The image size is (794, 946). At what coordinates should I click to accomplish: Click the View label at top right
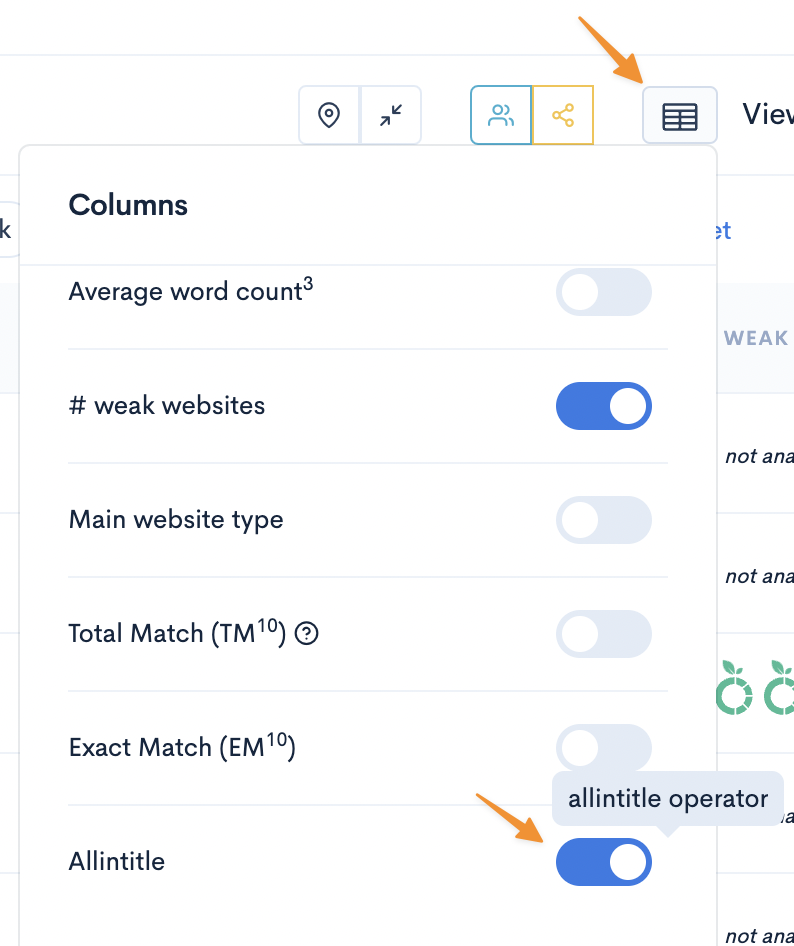768,114
